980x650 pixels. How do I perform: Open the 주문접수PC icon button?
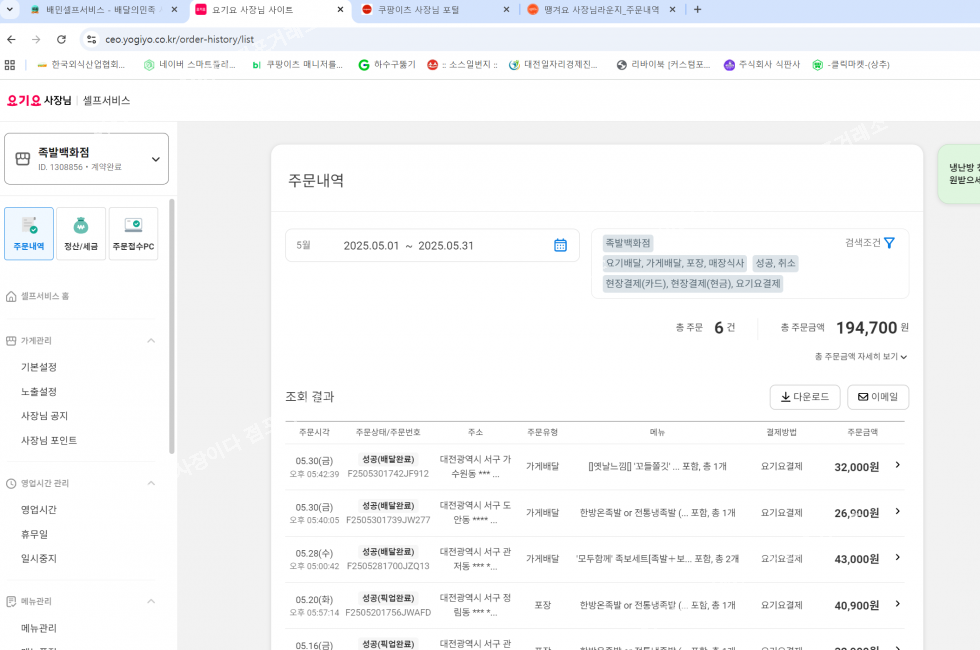(133, 233)
